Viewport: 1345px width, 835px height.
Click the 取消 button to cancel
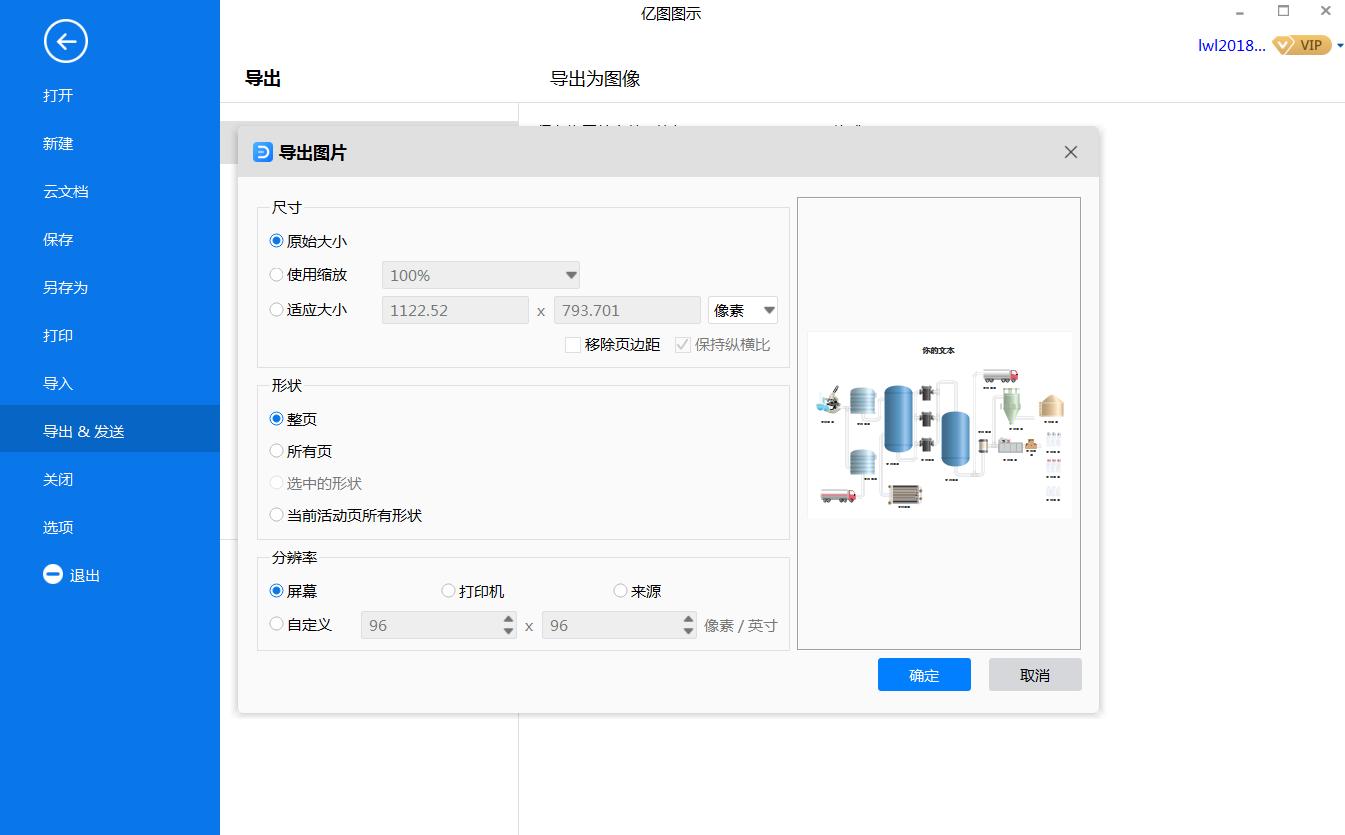tap(1034, 674)
